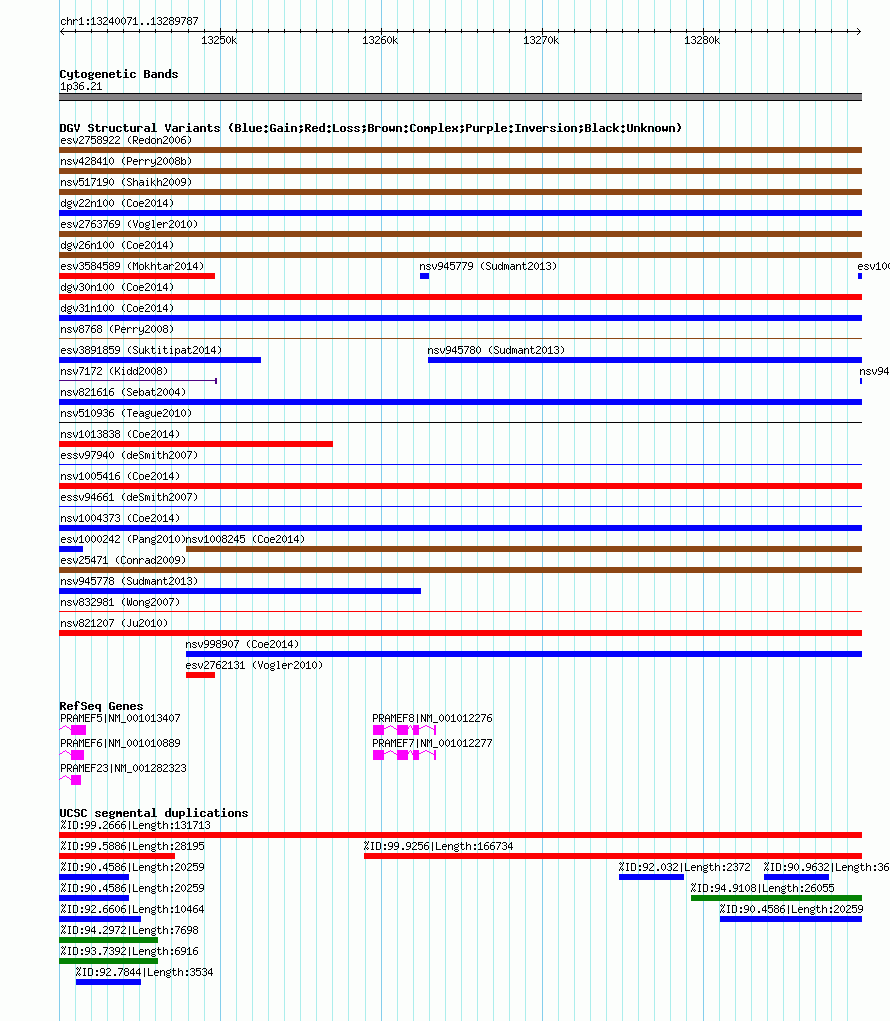
Task: Open dgv30n100 (Coe2014) variant label
Action: point(117,287)
